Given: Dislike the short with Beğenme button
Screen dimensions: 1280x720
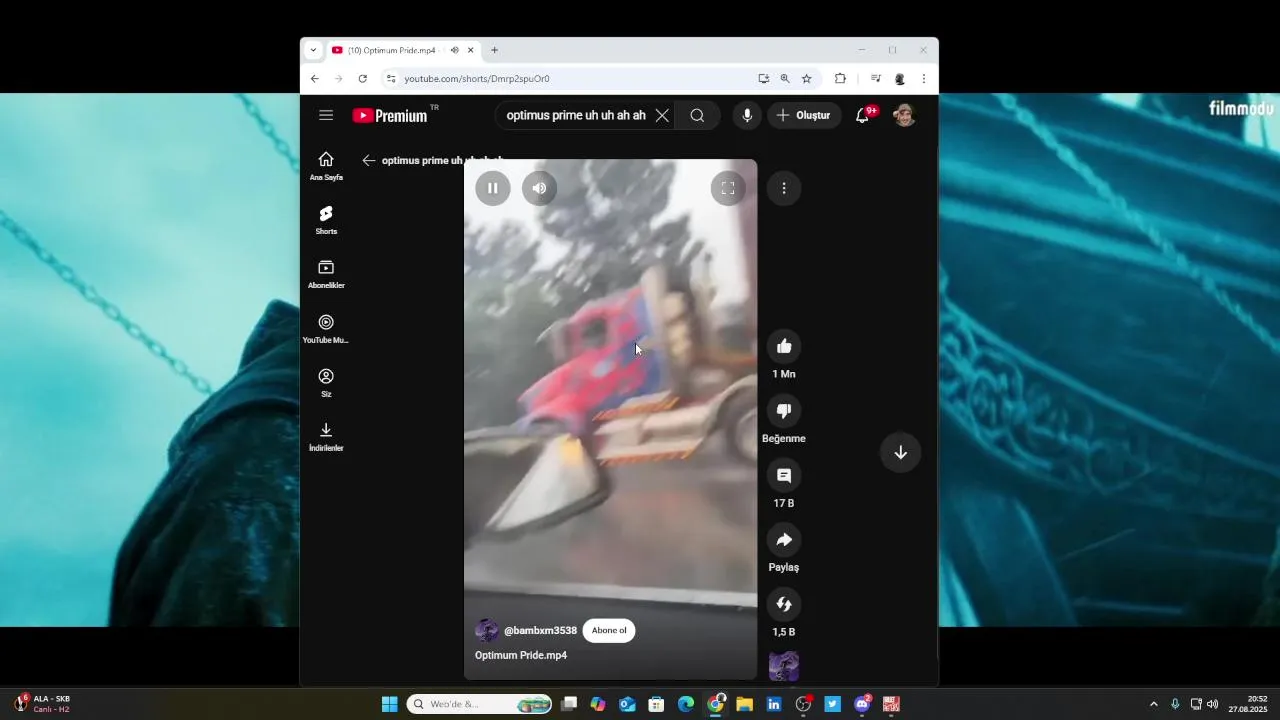Looking at the screenshot, I should 784,411.
